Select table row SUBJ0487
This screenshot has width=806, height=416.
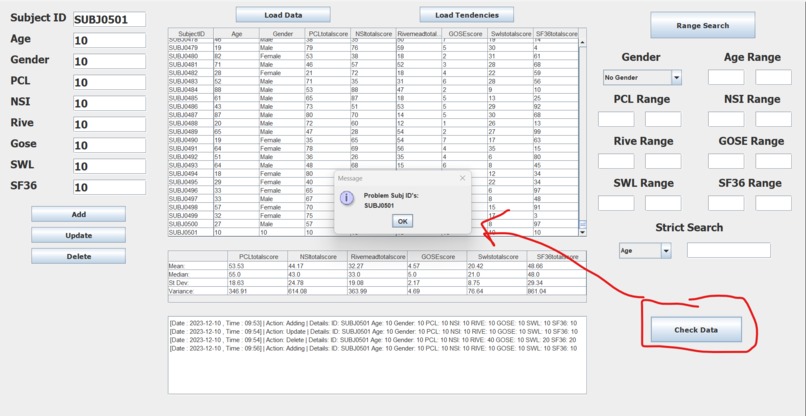point(373,115)
